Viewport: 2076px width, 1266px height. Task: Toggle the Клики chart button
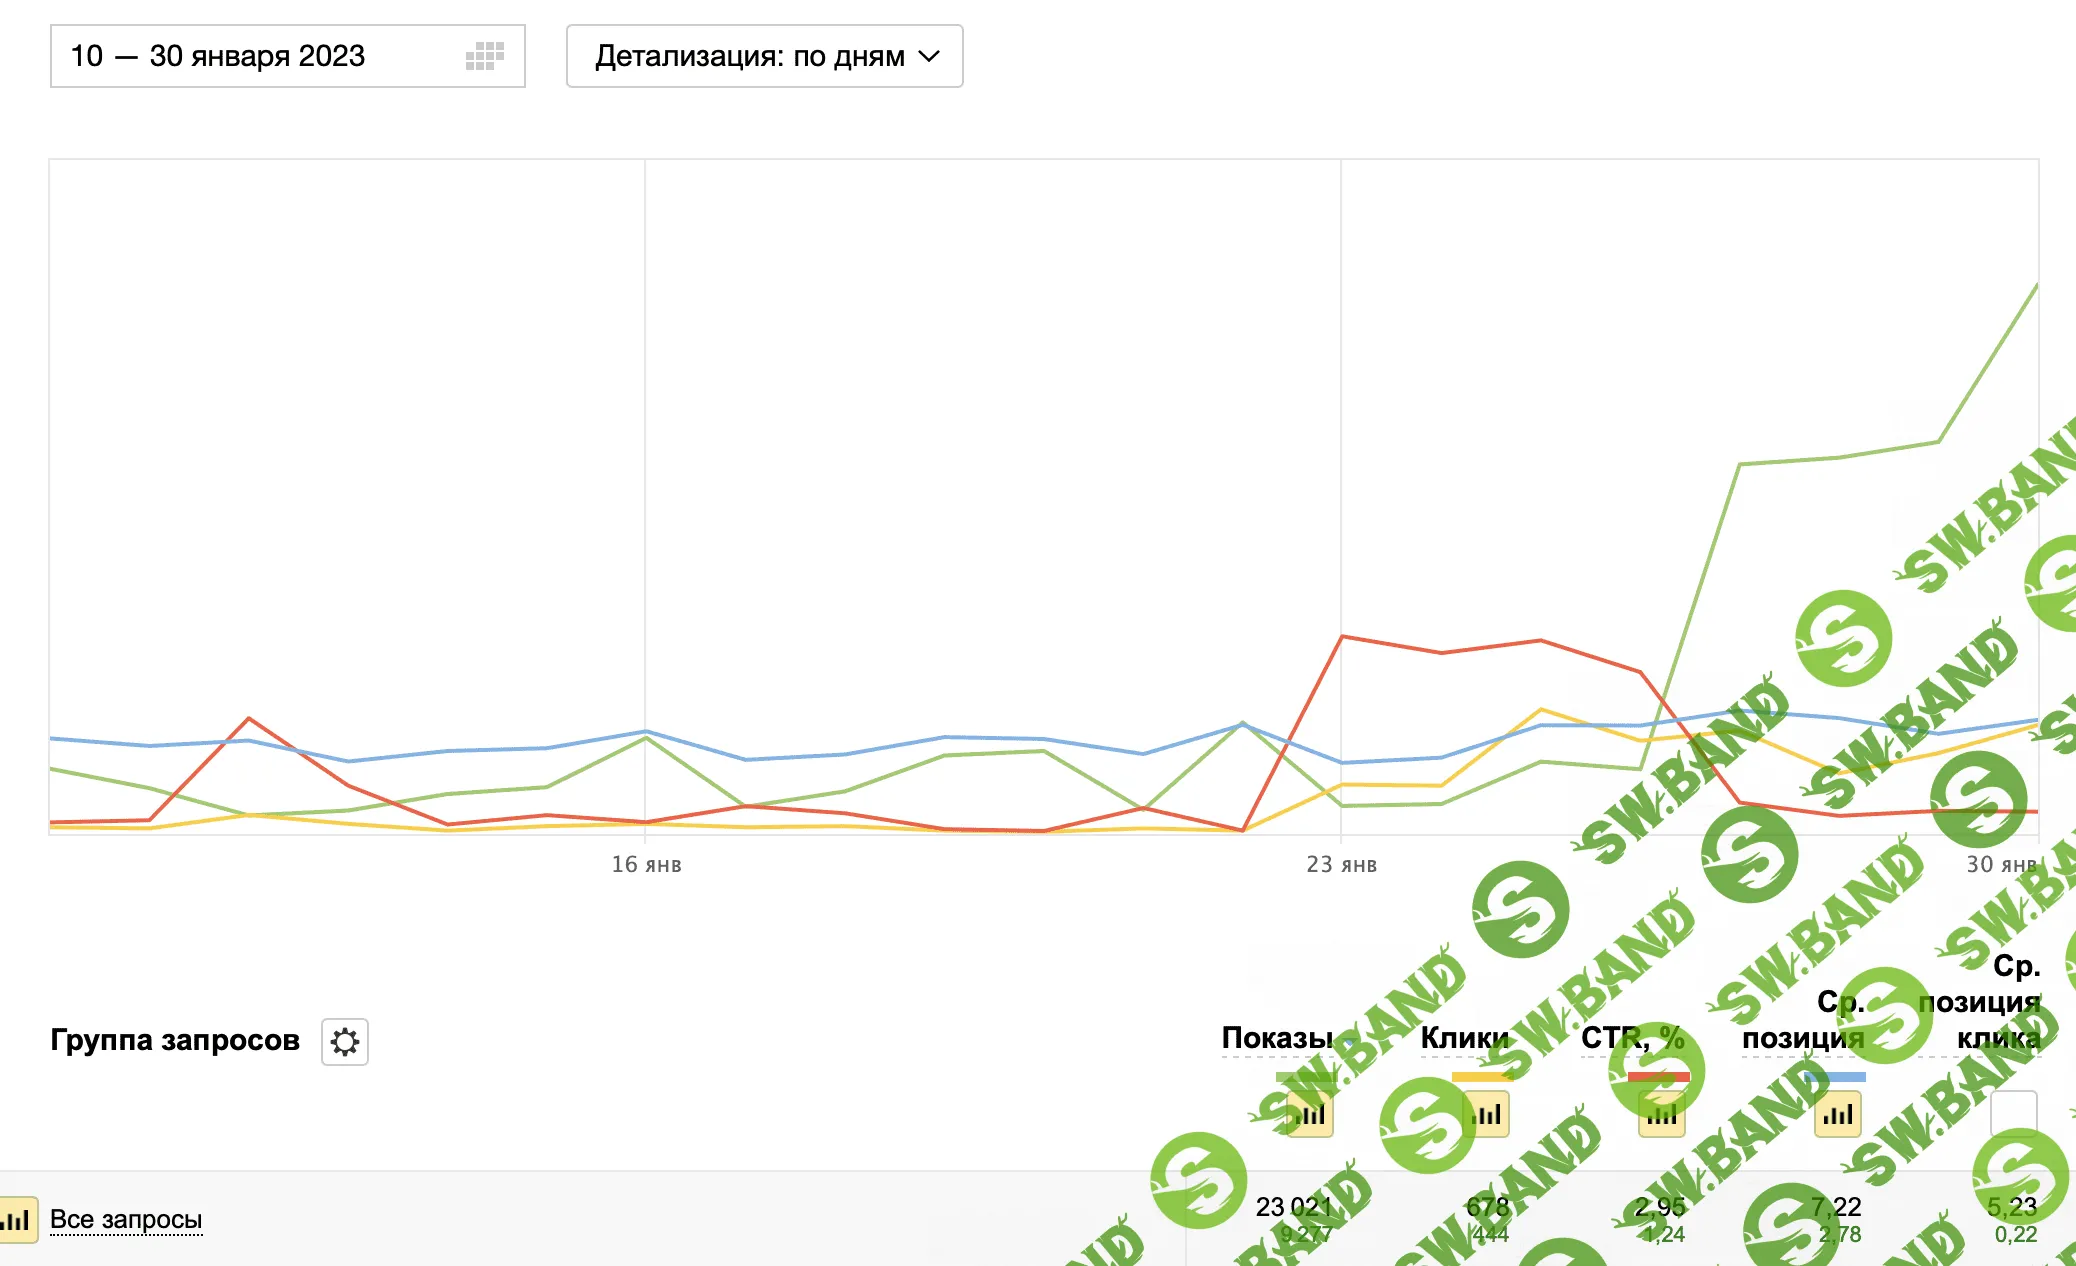coord(1486,1115)
